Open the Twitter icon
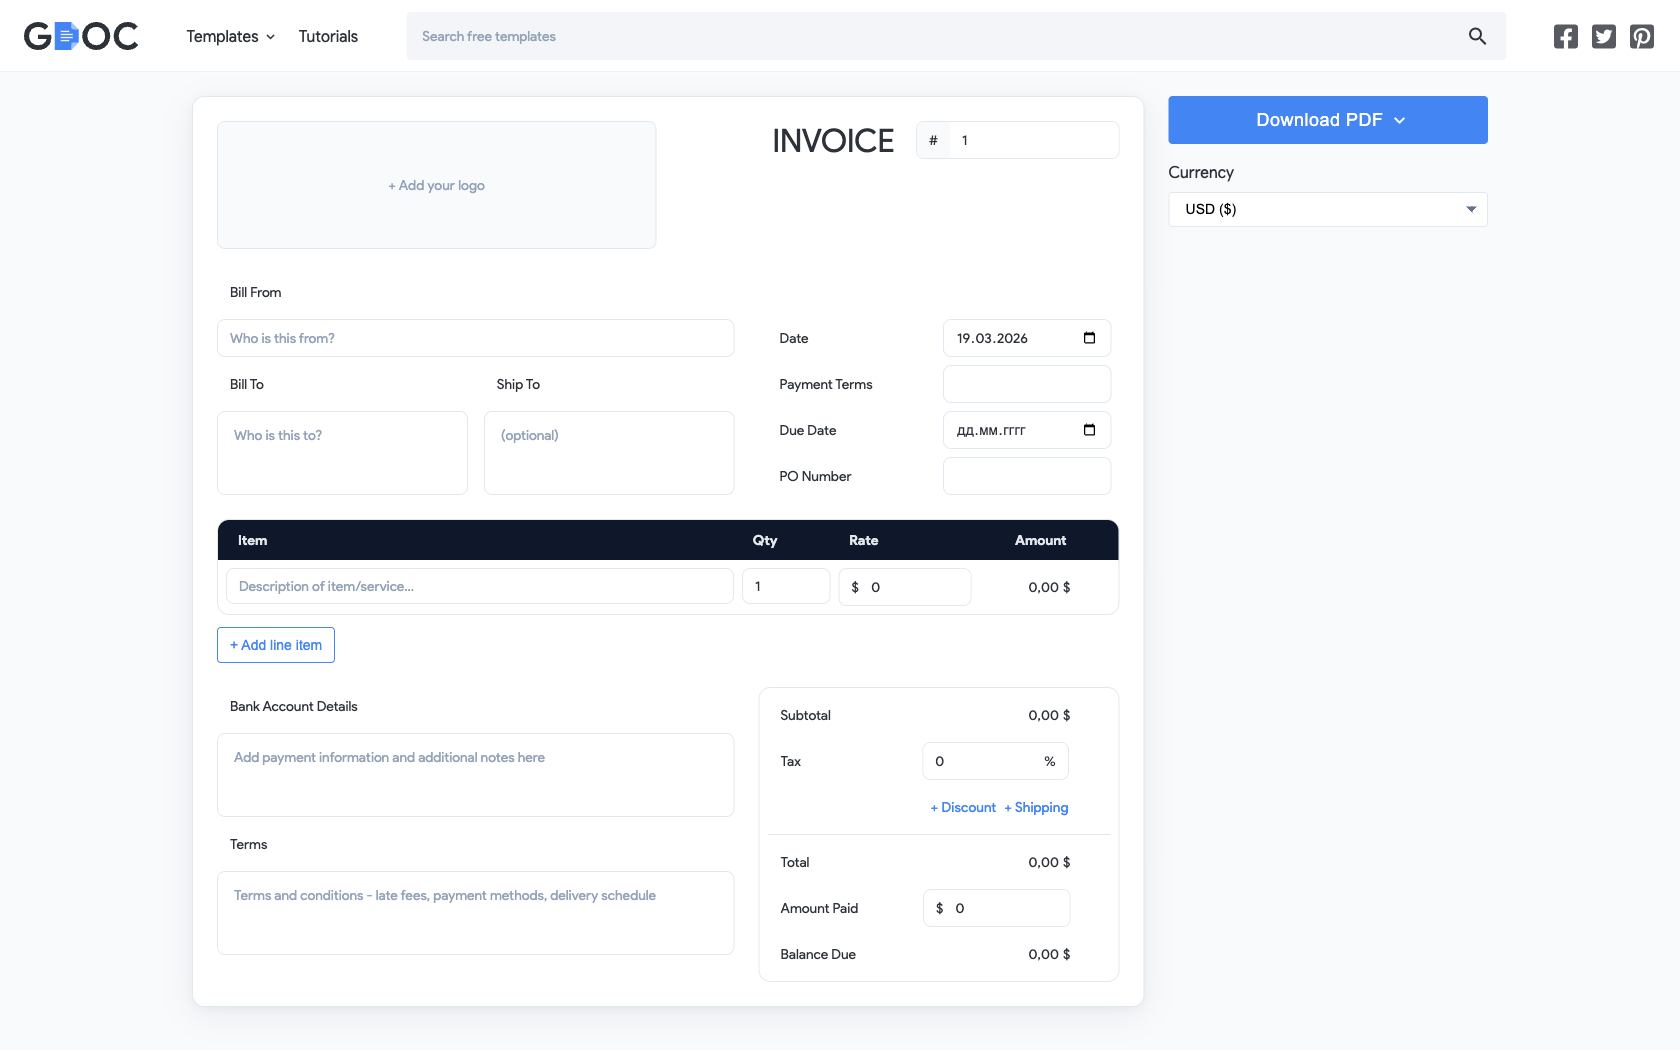This screenshot has width=1680, height=1050. 1603,36
